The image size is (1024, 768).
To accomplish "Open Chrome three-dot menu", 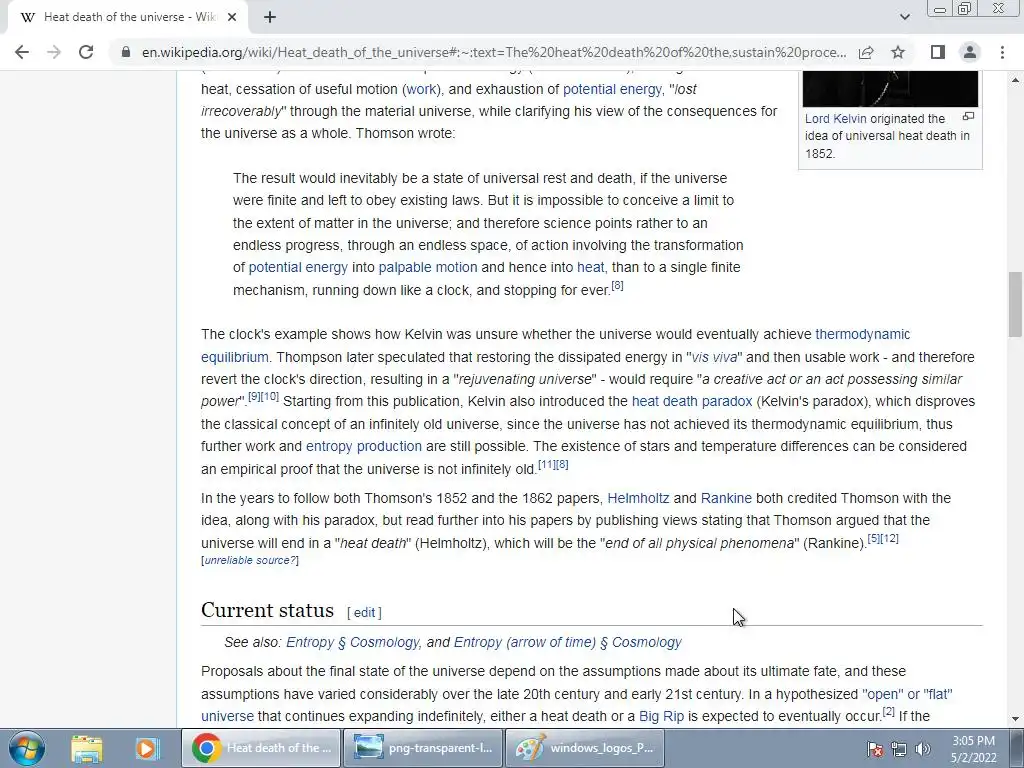I will click(1002, 52).
